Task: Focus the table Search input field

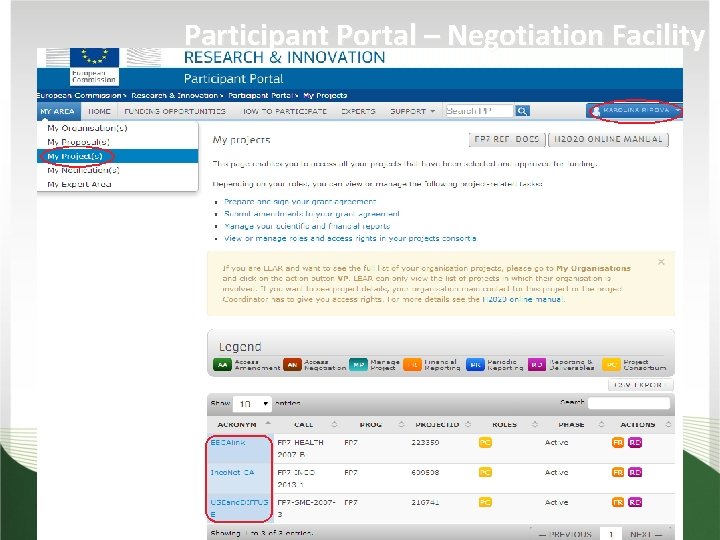Action: click(629, 403)
